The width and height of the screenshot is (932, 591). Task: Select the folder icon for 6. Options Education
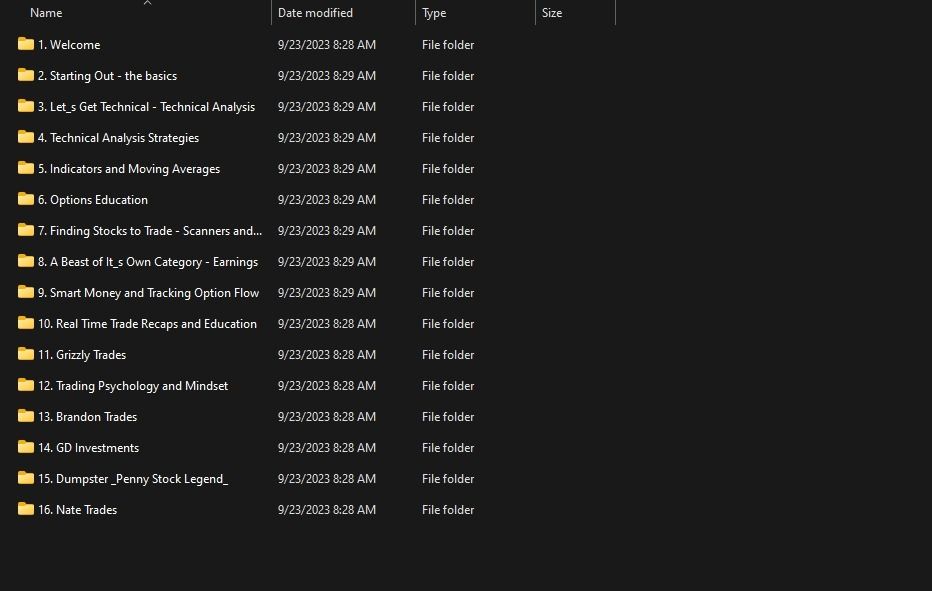26,199
